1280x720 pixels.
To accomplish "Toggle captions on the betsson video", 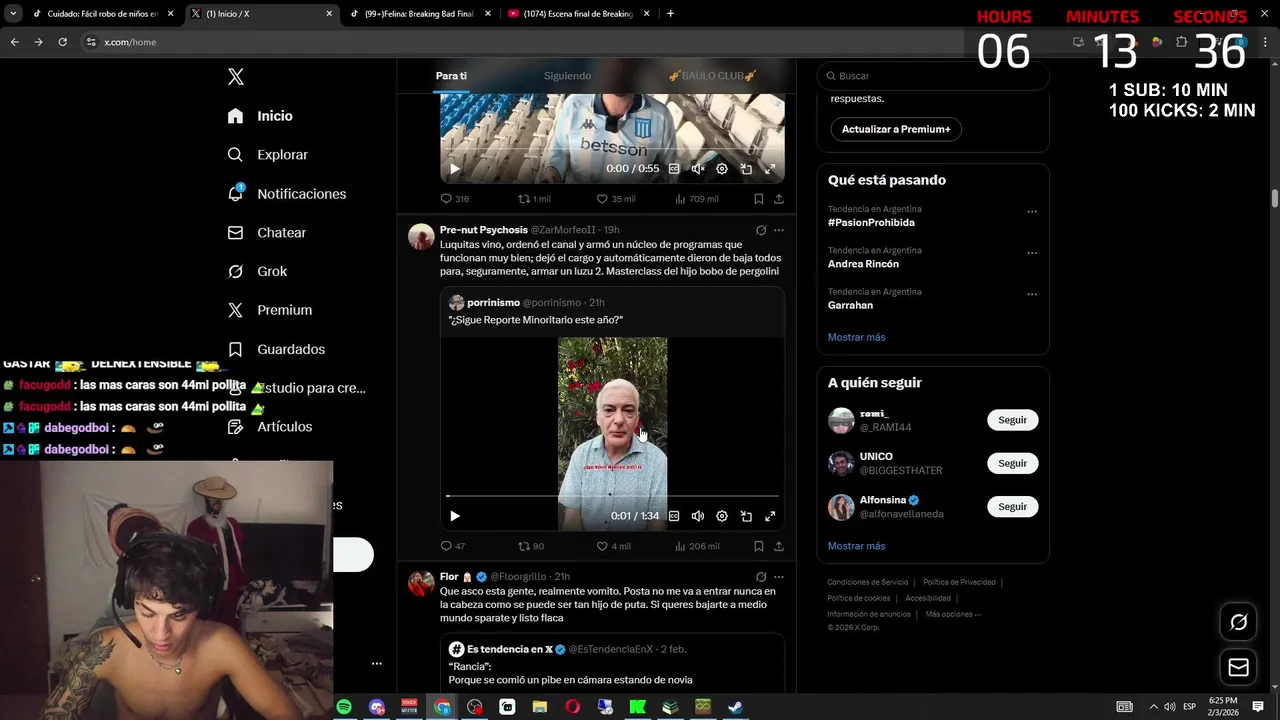I will pos(674,169).
